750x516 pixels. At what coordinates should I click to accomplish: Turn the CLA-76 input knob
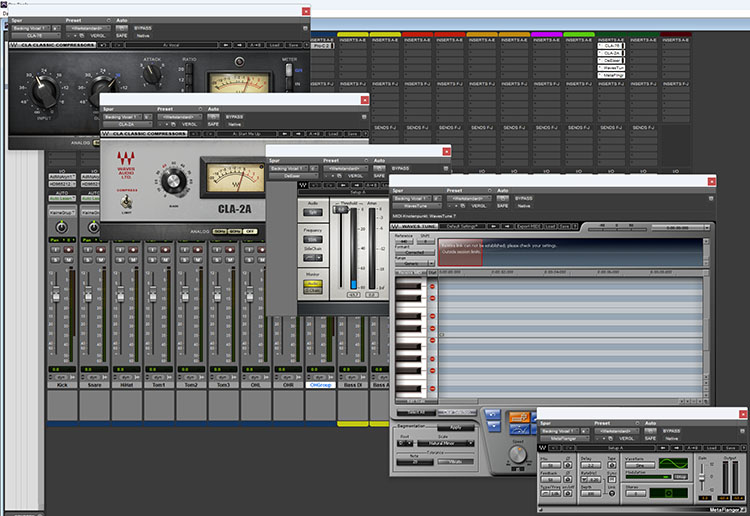(44, 90)
